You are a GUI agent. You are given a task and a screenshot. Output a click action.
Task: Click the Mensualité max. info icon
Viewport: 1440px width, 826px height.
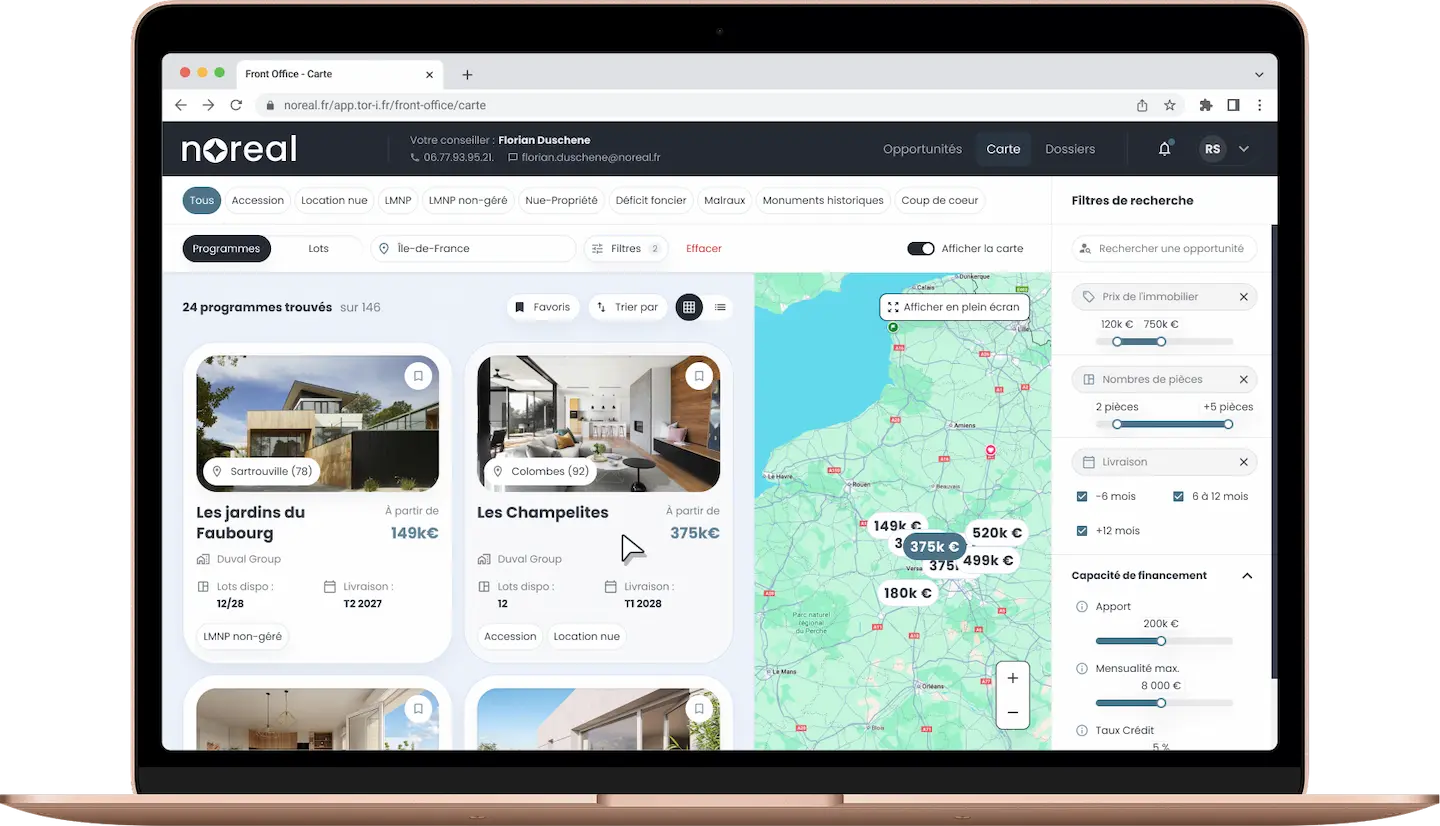point(1081,669)
